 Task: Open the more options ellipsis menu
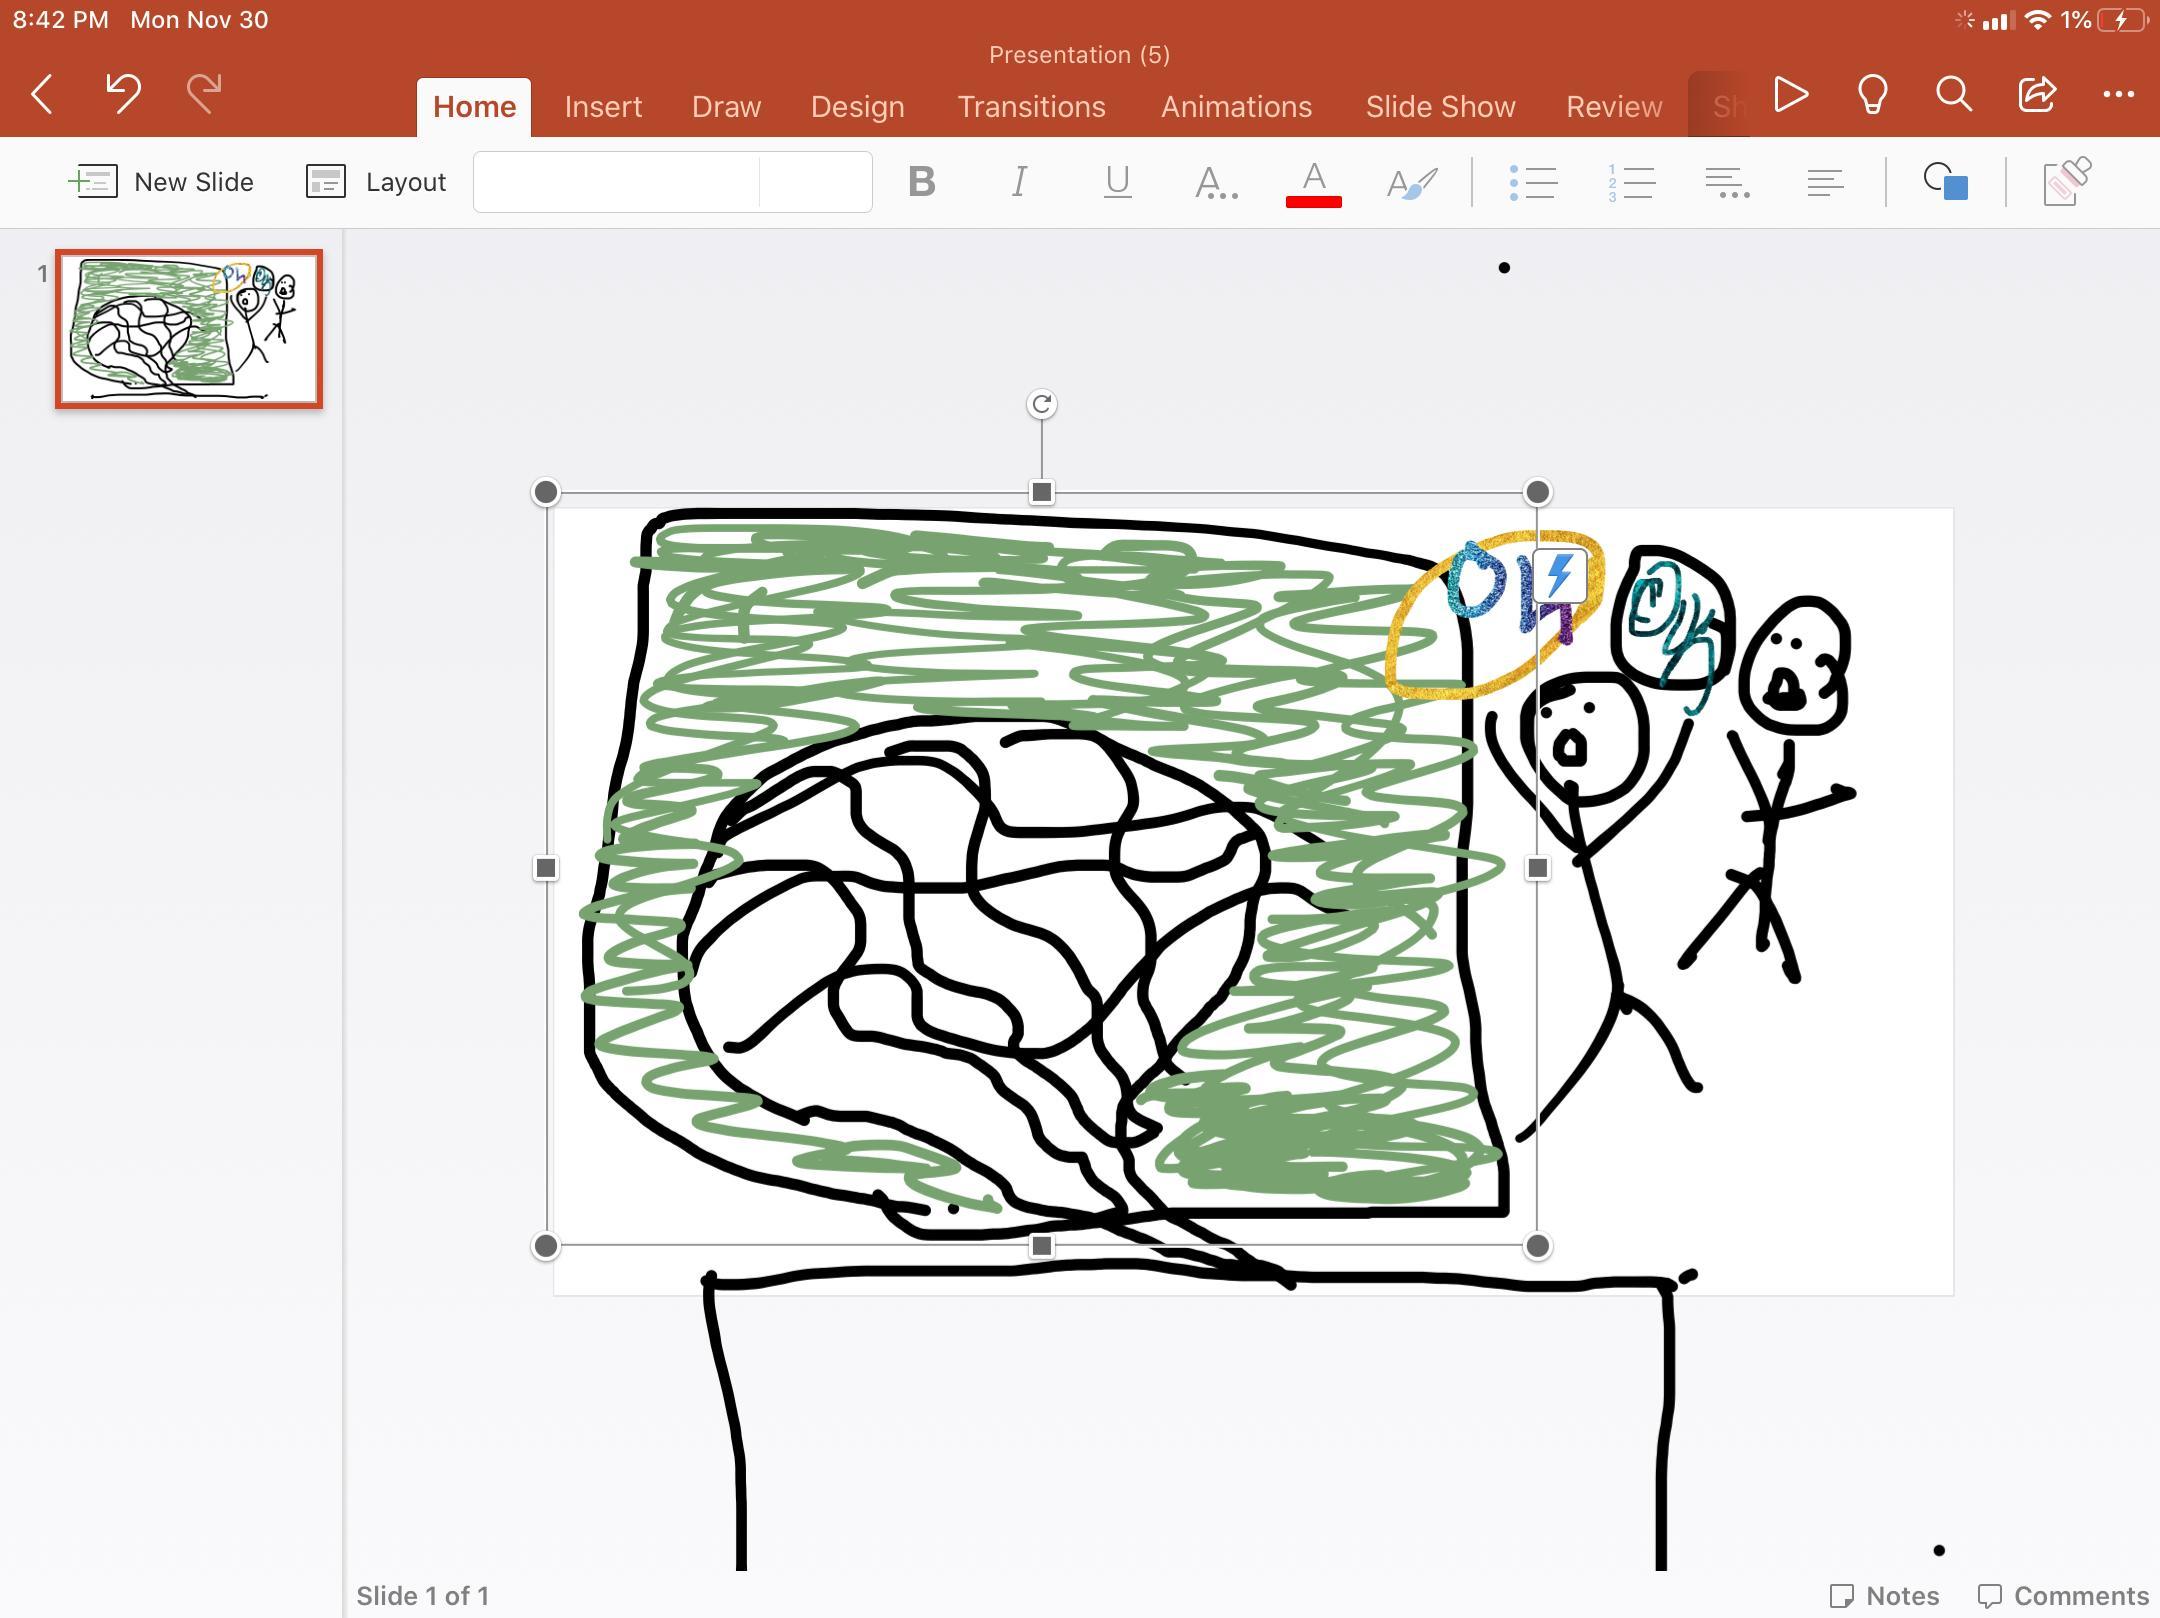point(2118,94)
